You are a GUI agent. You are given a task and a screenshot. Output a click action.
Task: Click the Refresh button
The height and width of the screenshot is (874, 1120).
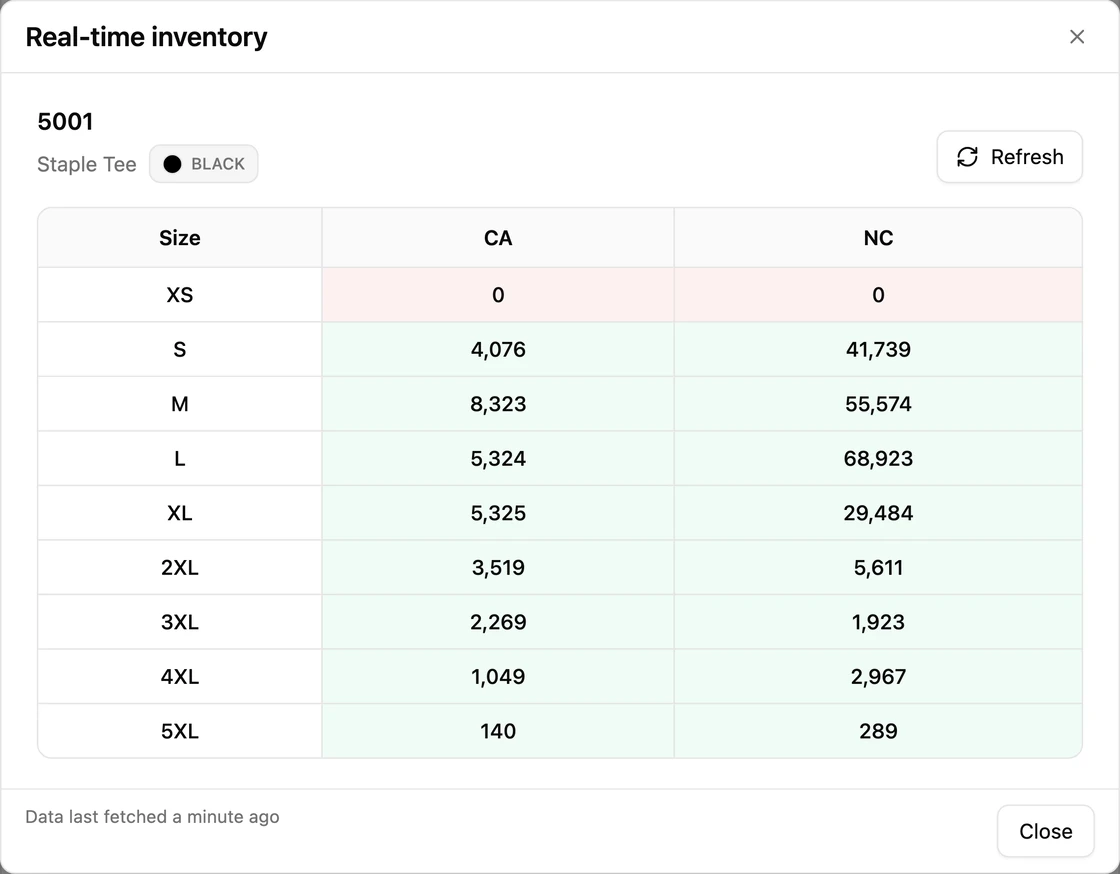coord(1009,156)
